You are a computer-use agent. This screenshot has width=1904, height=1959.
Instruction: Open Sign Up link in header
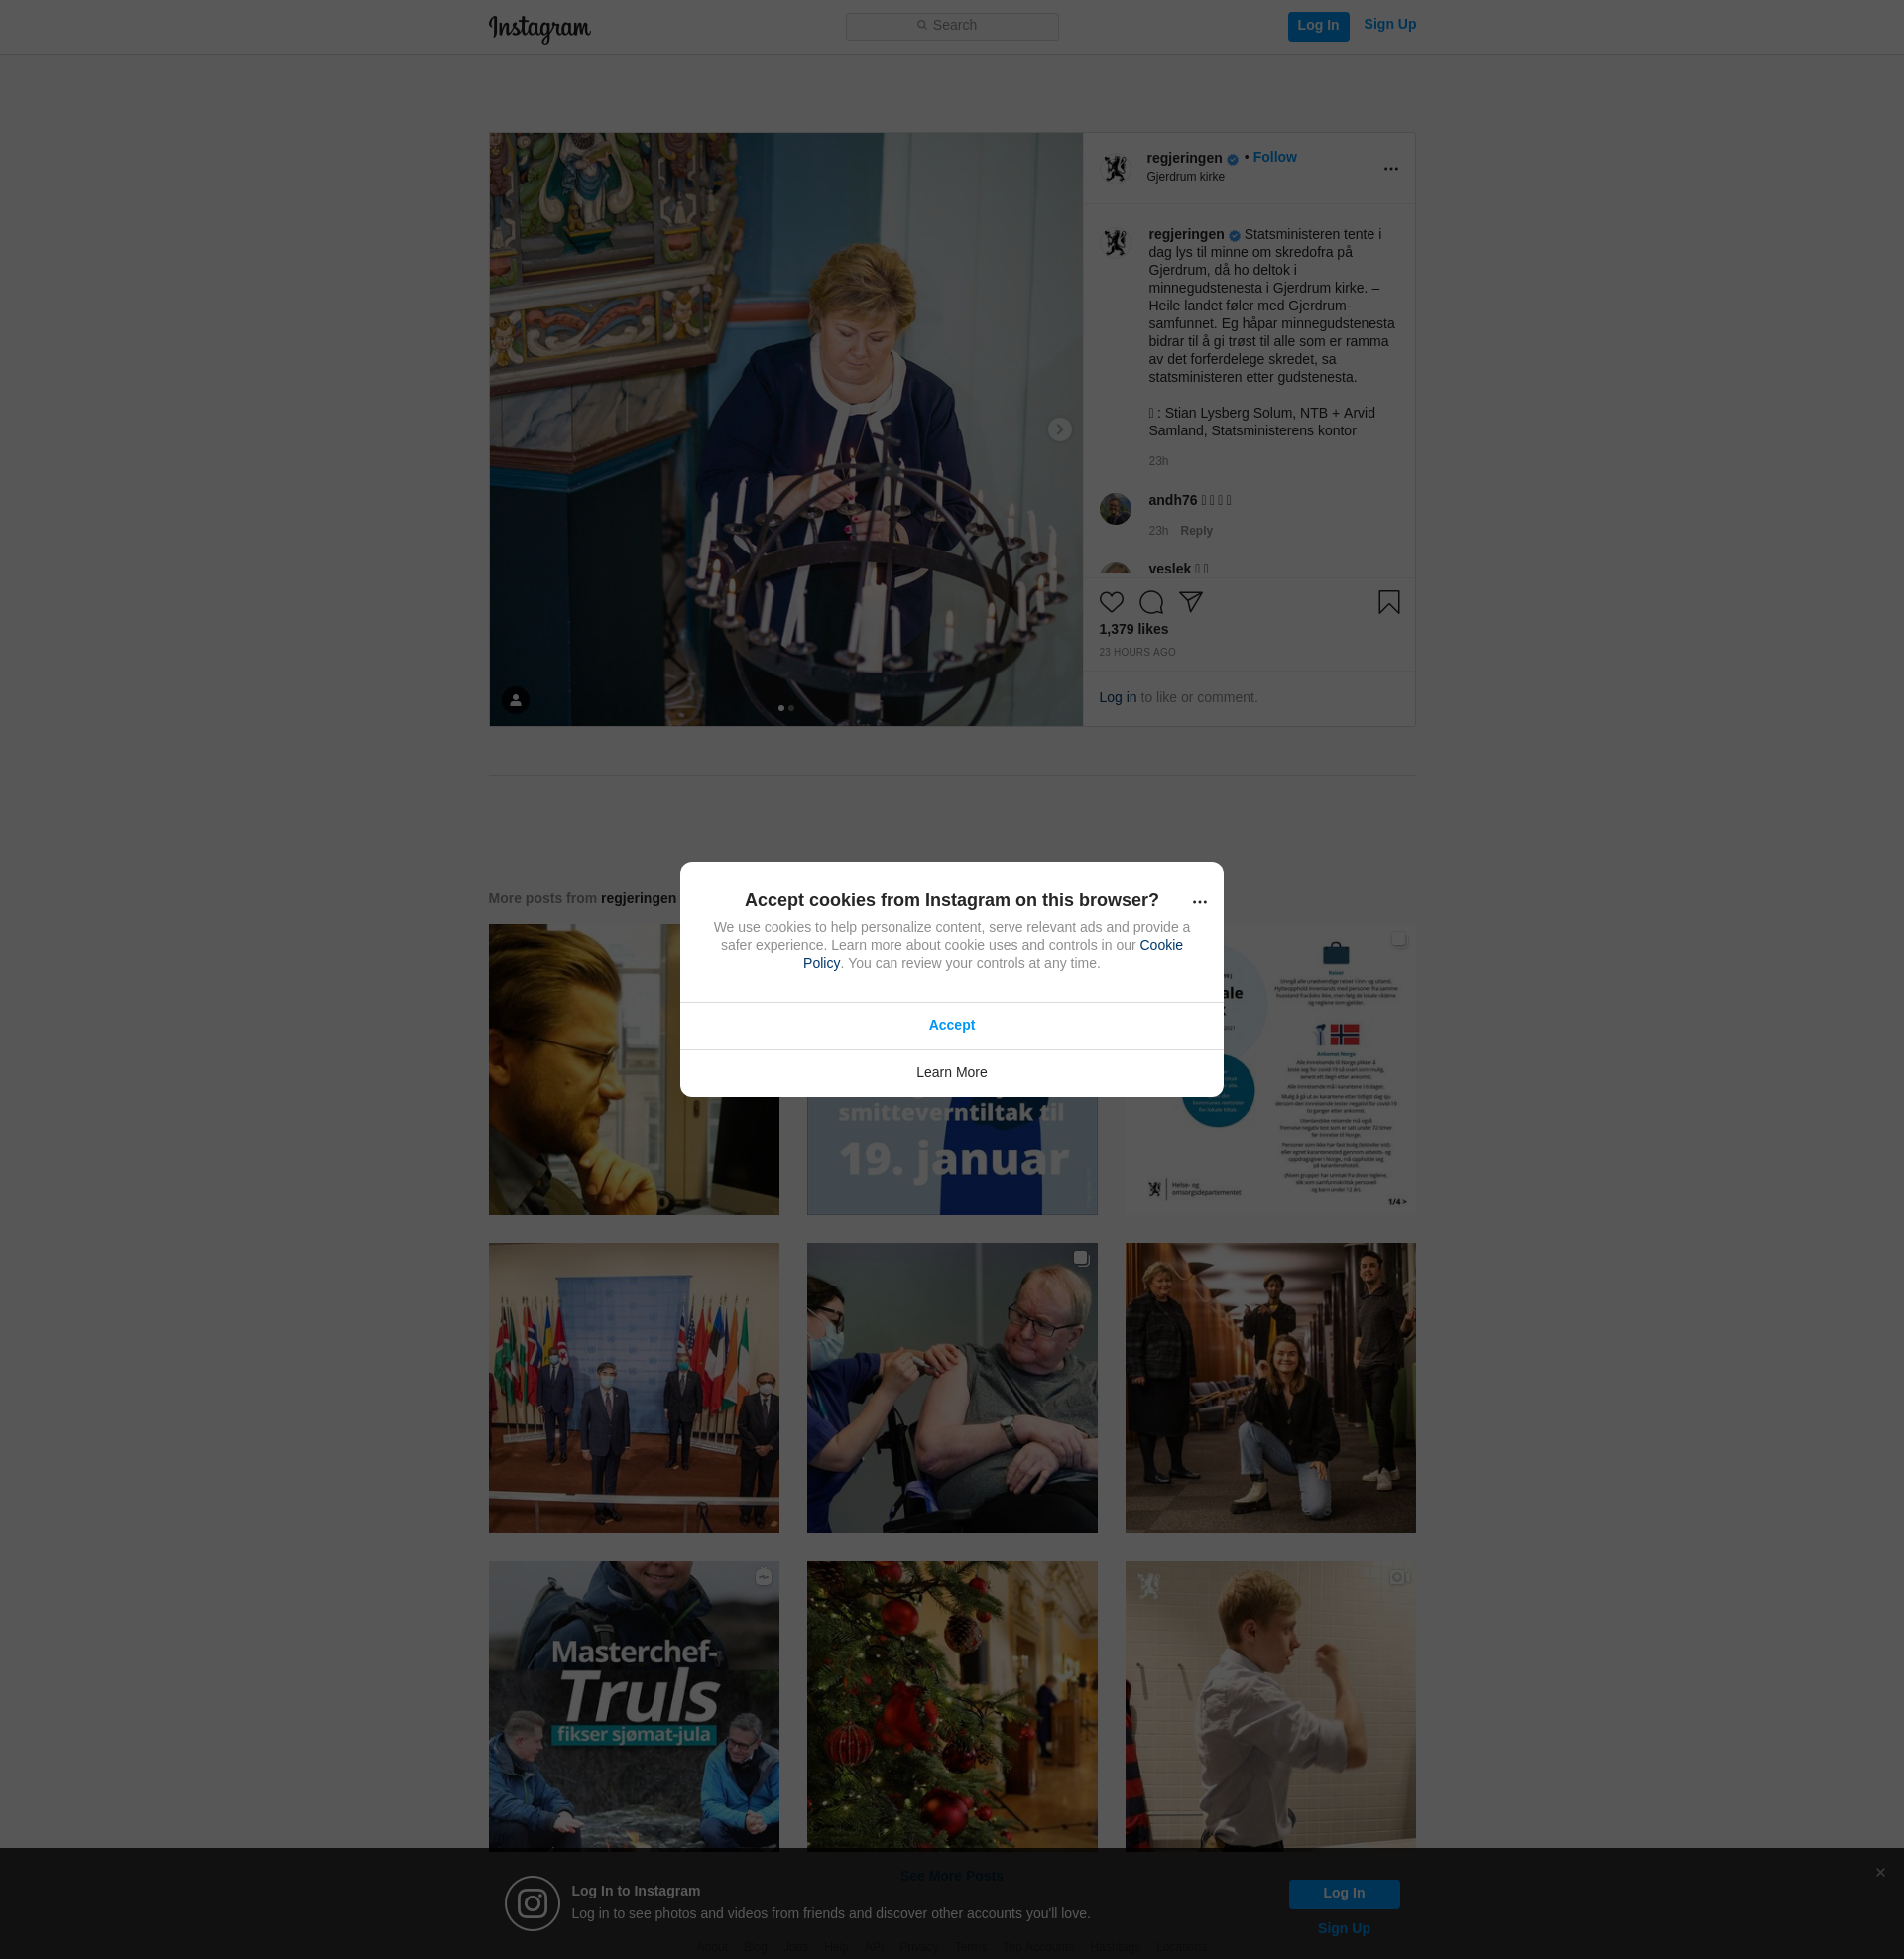pyautogui.click(x=1389, y=25)
